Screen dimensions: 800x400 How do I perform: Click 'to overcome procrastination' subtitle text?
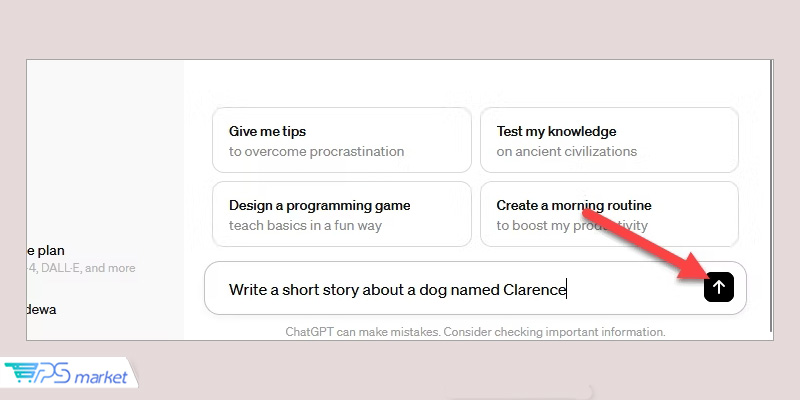coord(316,152)
